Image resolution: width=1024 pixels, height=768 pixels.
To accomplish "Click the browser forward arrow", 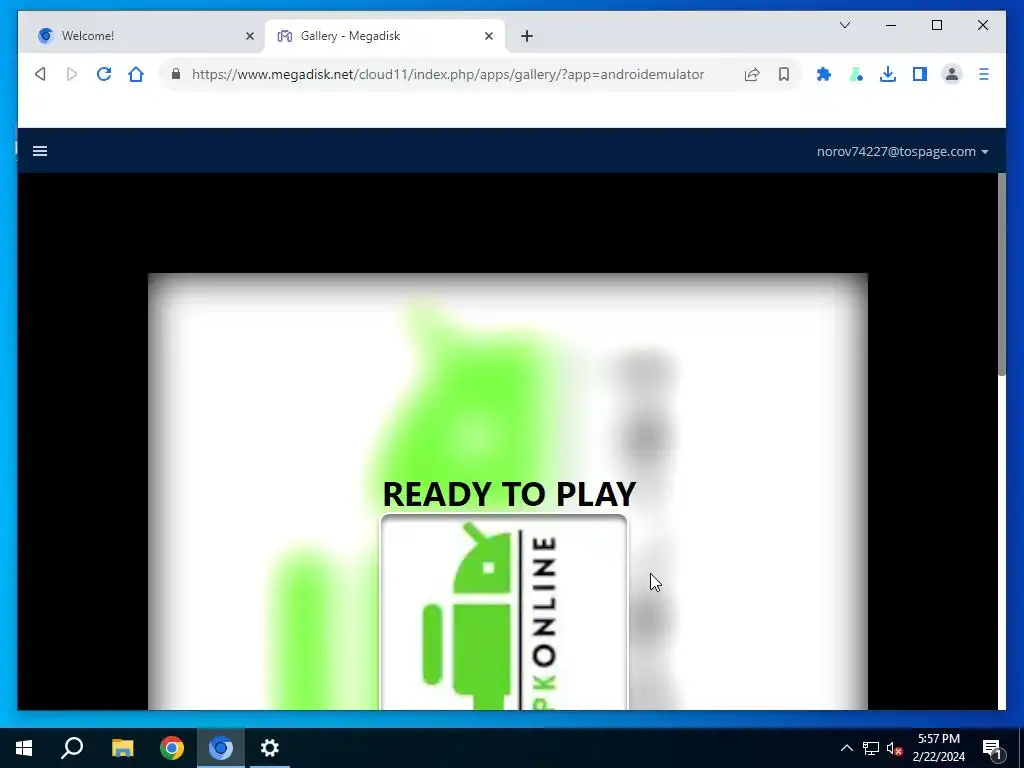I will 72,74.
